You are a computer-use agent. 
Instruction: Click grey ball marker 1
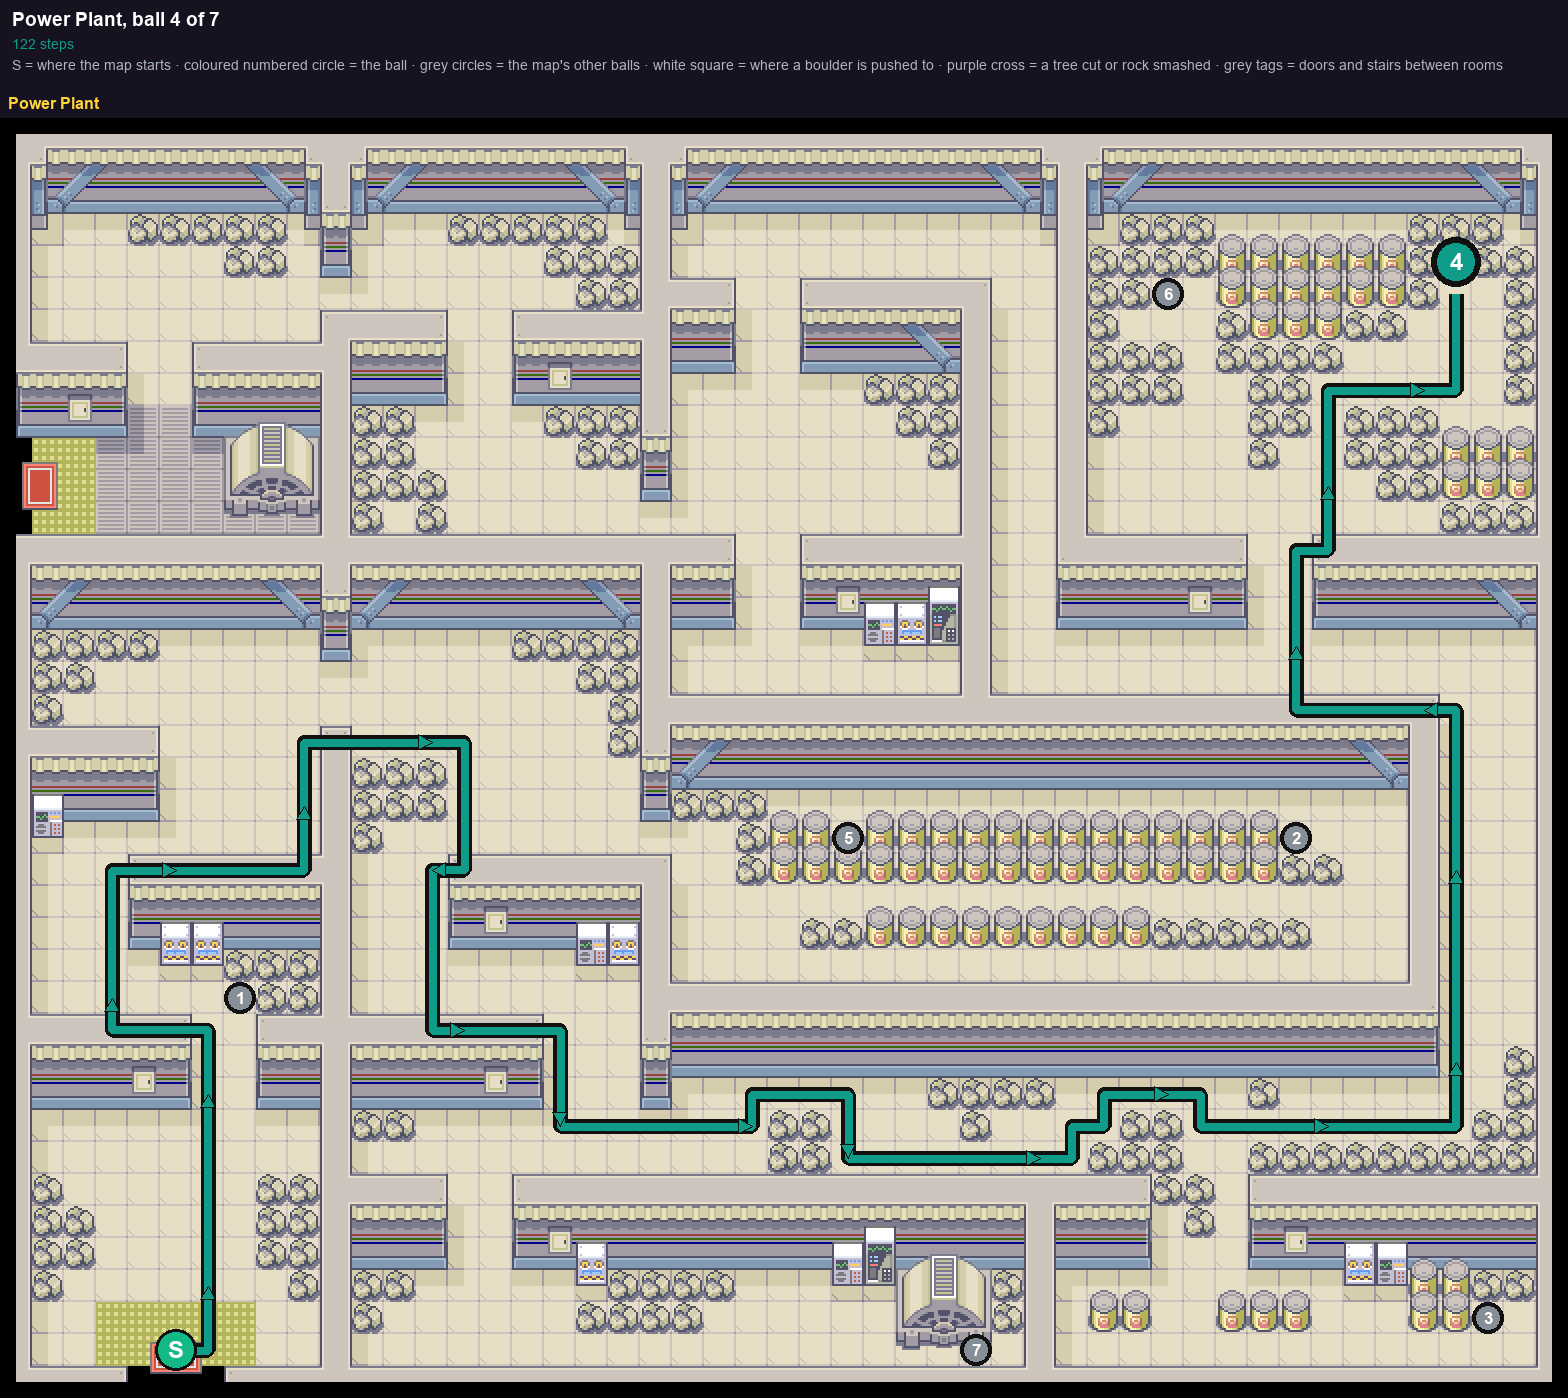(240, 998)
